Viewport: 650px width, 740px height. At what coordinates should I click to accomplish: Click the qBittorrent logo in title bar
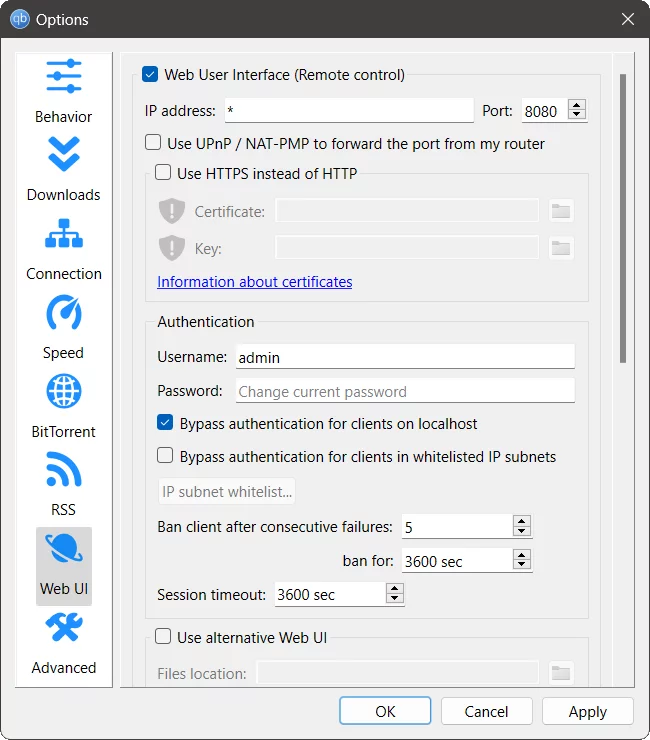(x=20, y=19)
